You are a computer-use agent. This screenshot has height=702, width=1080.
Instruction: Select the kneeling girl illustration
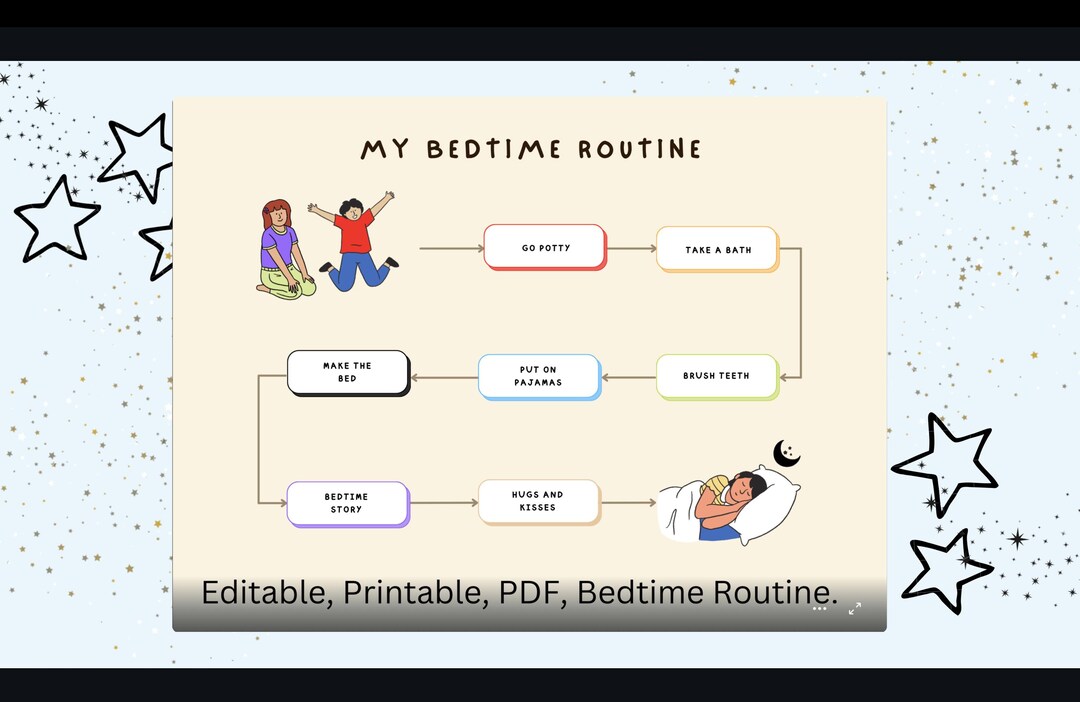click(x=285, y=250)
